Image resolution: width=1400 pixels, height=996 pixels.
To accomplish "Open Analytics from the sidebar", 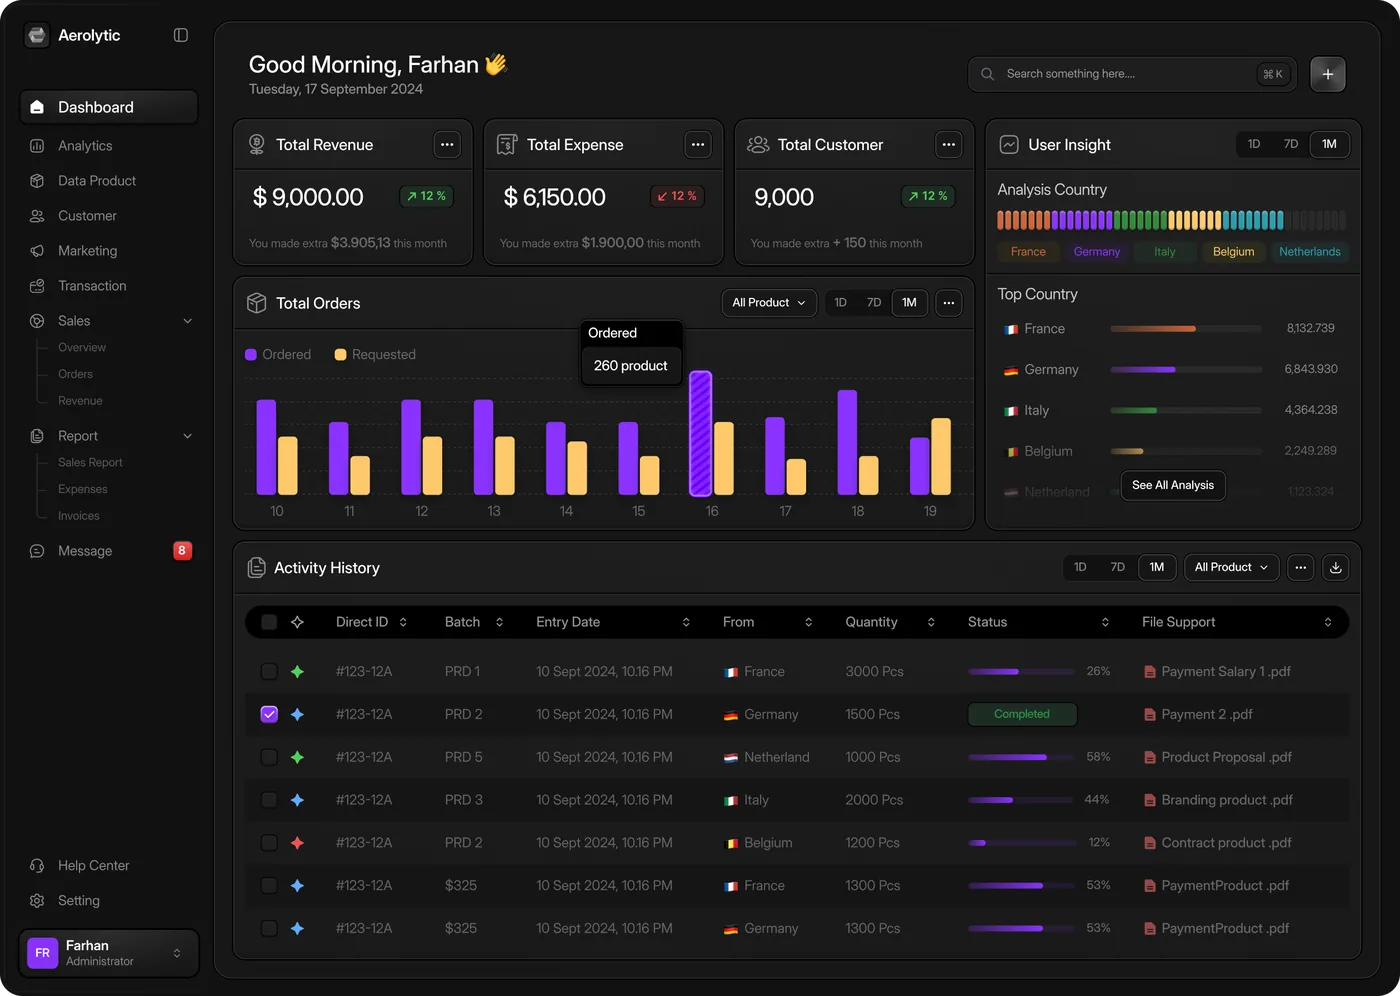I will click(85, 146).
